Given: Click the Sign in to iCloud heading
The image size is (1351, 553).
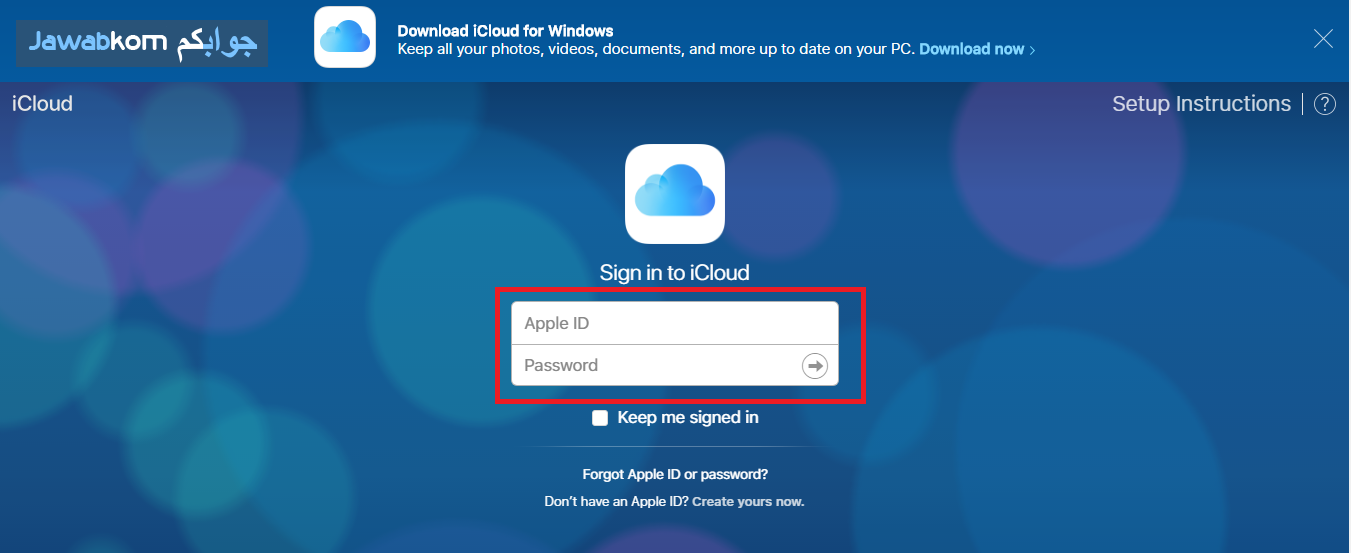Looking at the screenshot, I should tap(675, 272).
